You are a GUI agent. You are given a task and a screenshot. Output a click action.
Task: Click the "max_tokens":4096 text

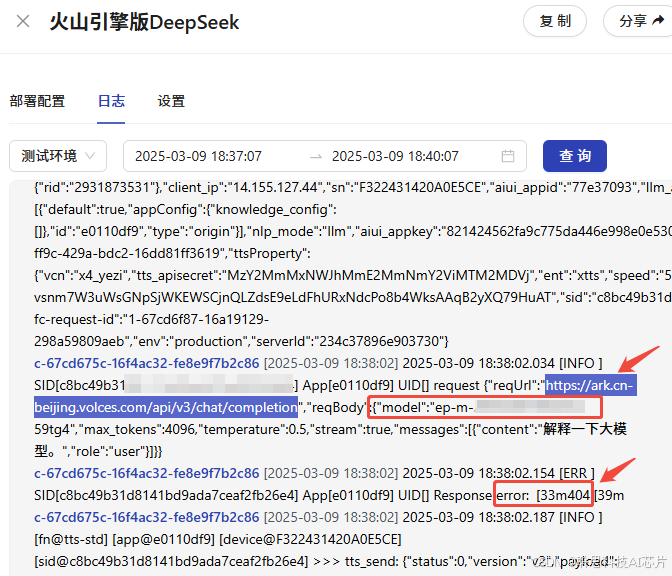(x=136, y=429)
